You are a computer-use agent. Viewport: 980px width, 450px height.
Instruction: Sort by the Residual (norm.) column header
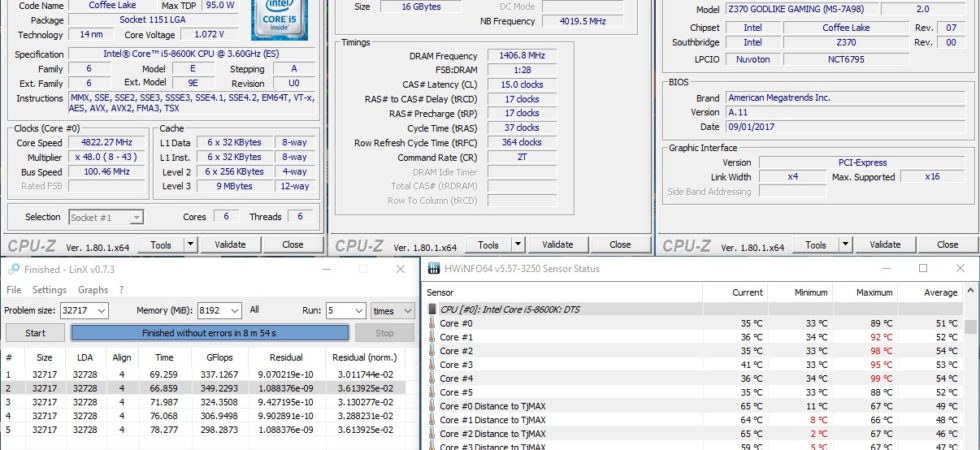[x=365, y=358]
